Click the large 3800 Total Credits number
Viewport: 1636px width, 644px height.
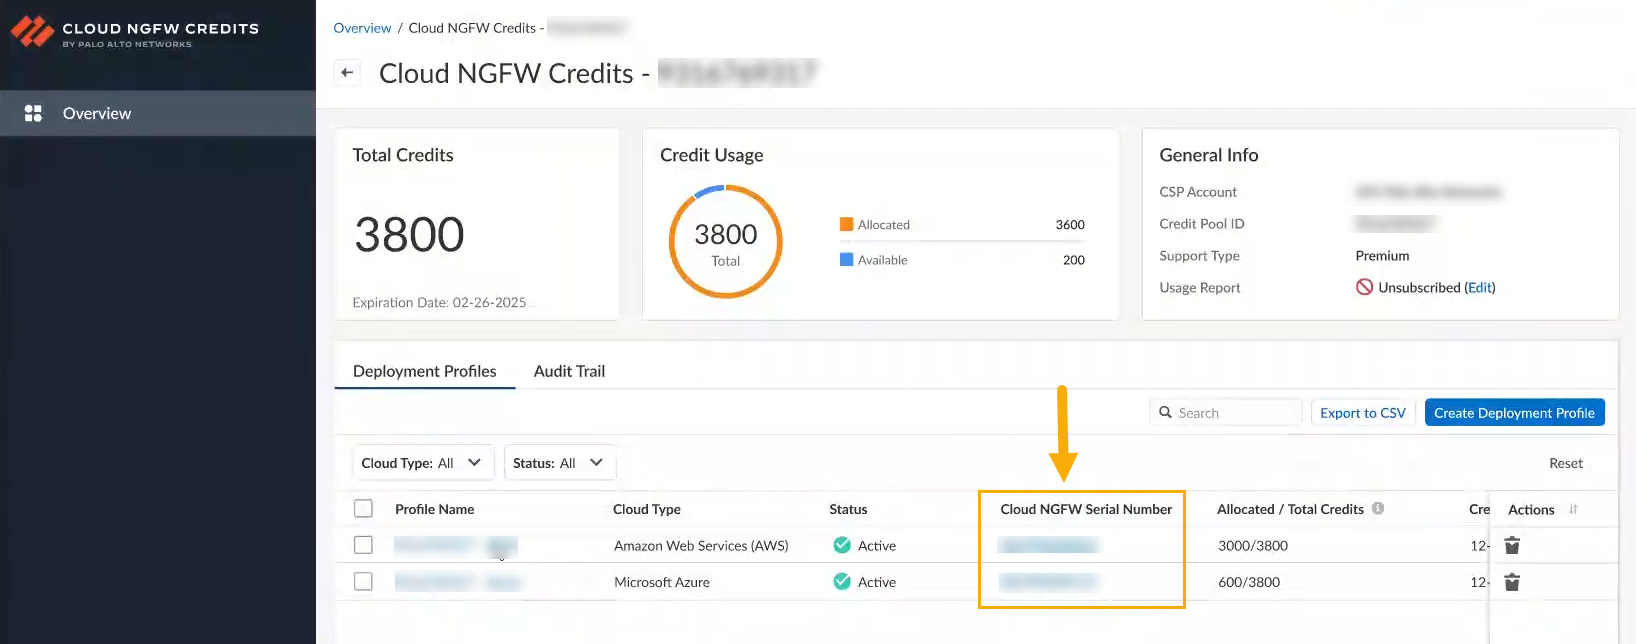409,235
